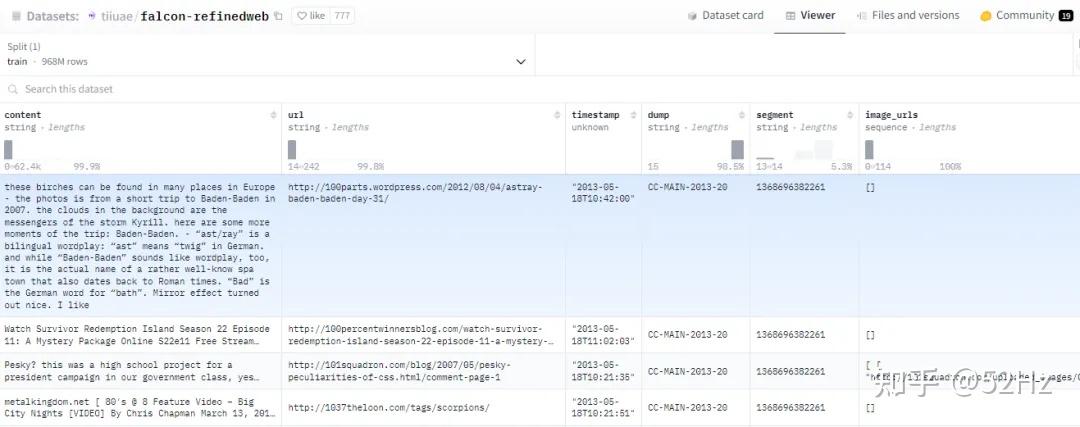
Task: Select the content length histogram bar
Action: click(9, 150)
